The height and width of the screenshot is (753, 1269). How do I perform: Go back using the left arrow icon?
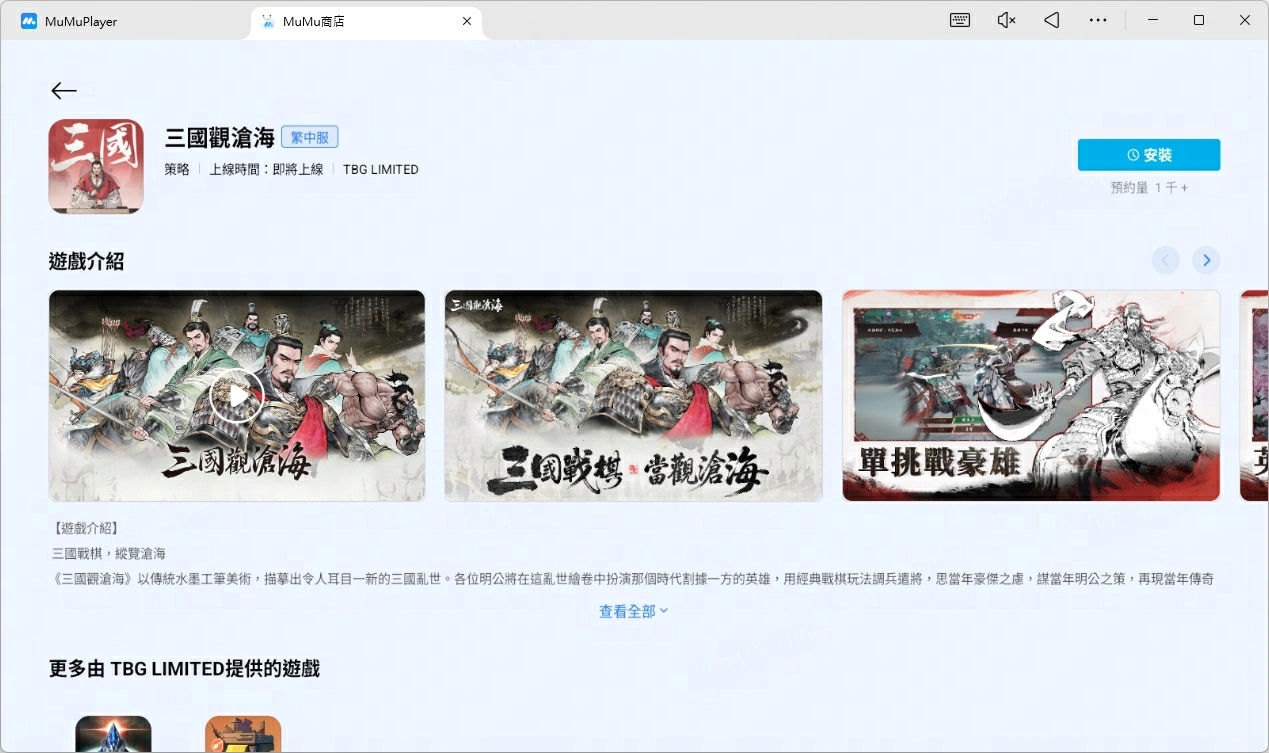click(64, 91)
